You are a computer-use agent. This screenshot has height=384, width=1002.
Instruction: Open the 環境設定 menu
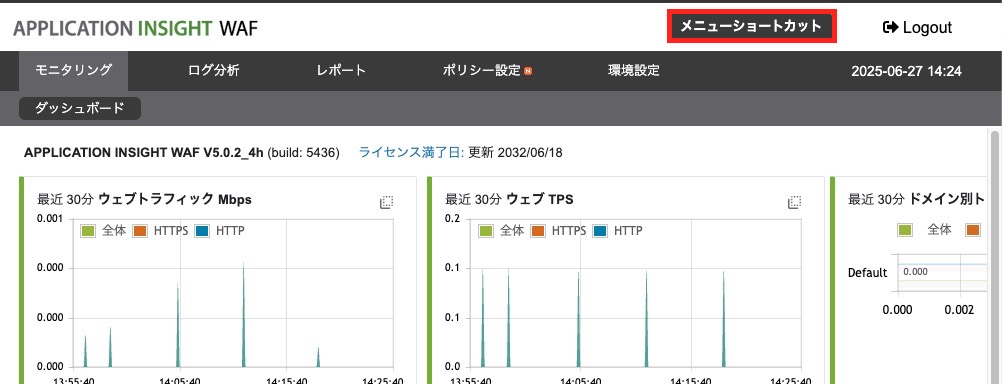coord(633,70)
